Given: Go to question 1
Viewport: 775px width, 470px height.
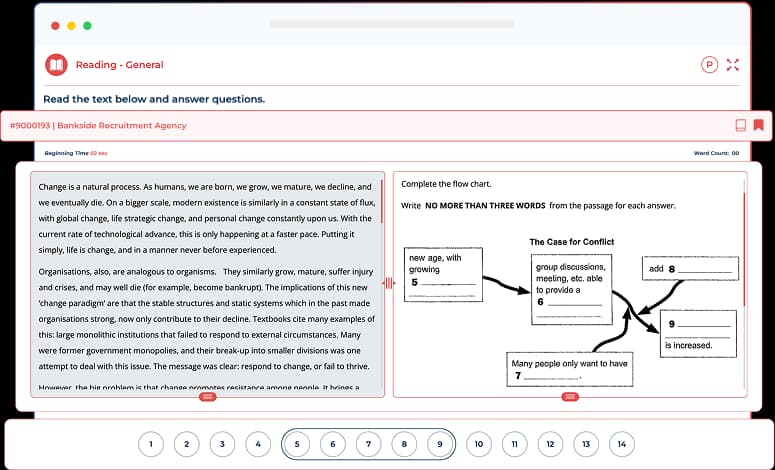Looking at the screenshot, I should (150, 444).
